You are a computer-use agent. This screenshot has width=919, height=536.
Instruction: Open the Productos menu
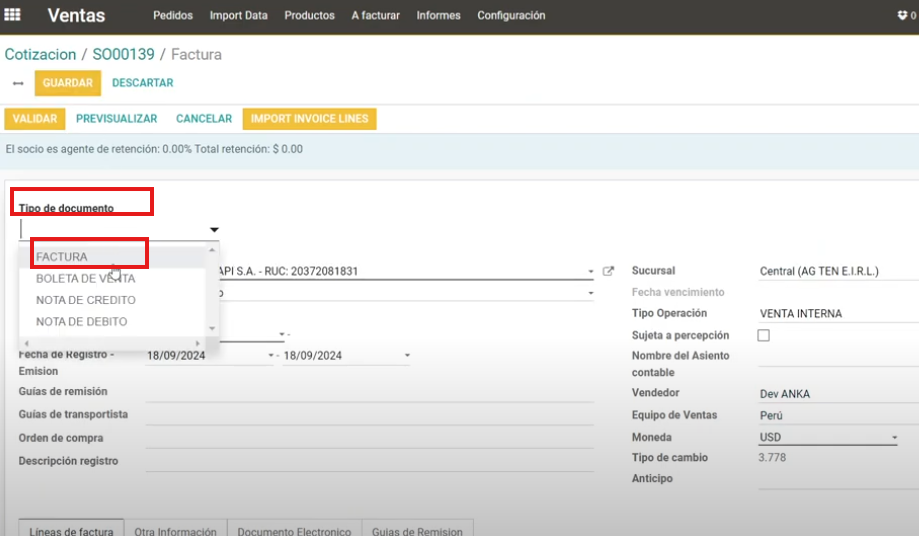[309, 16]
